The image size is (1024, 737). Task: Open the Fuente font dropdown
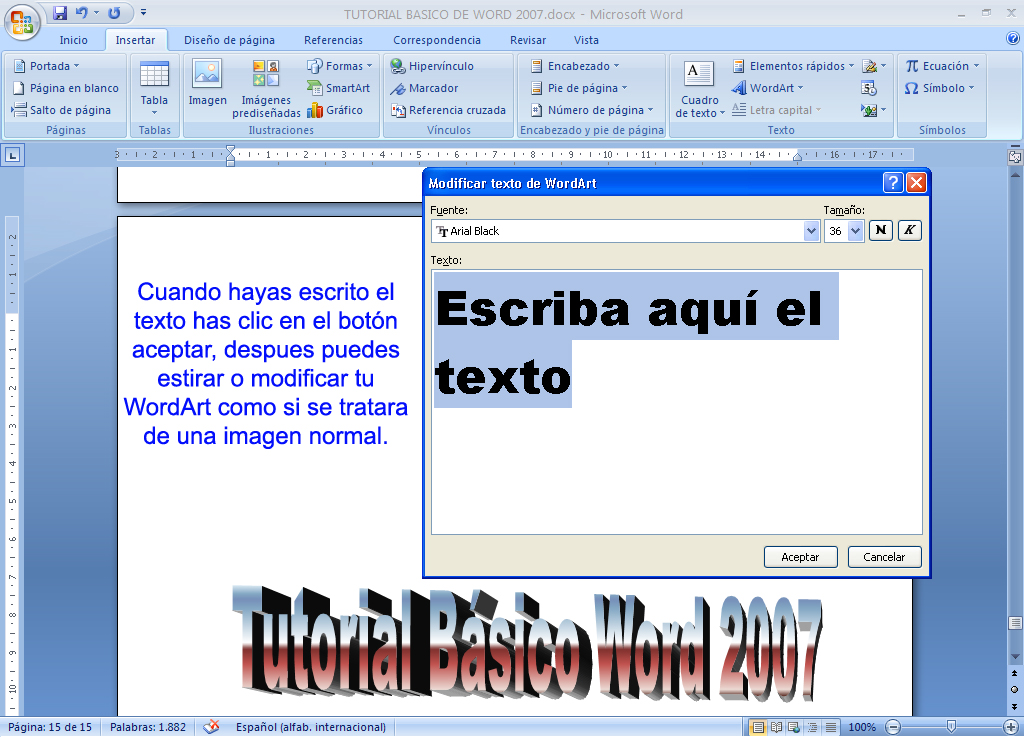click(811, 230)
